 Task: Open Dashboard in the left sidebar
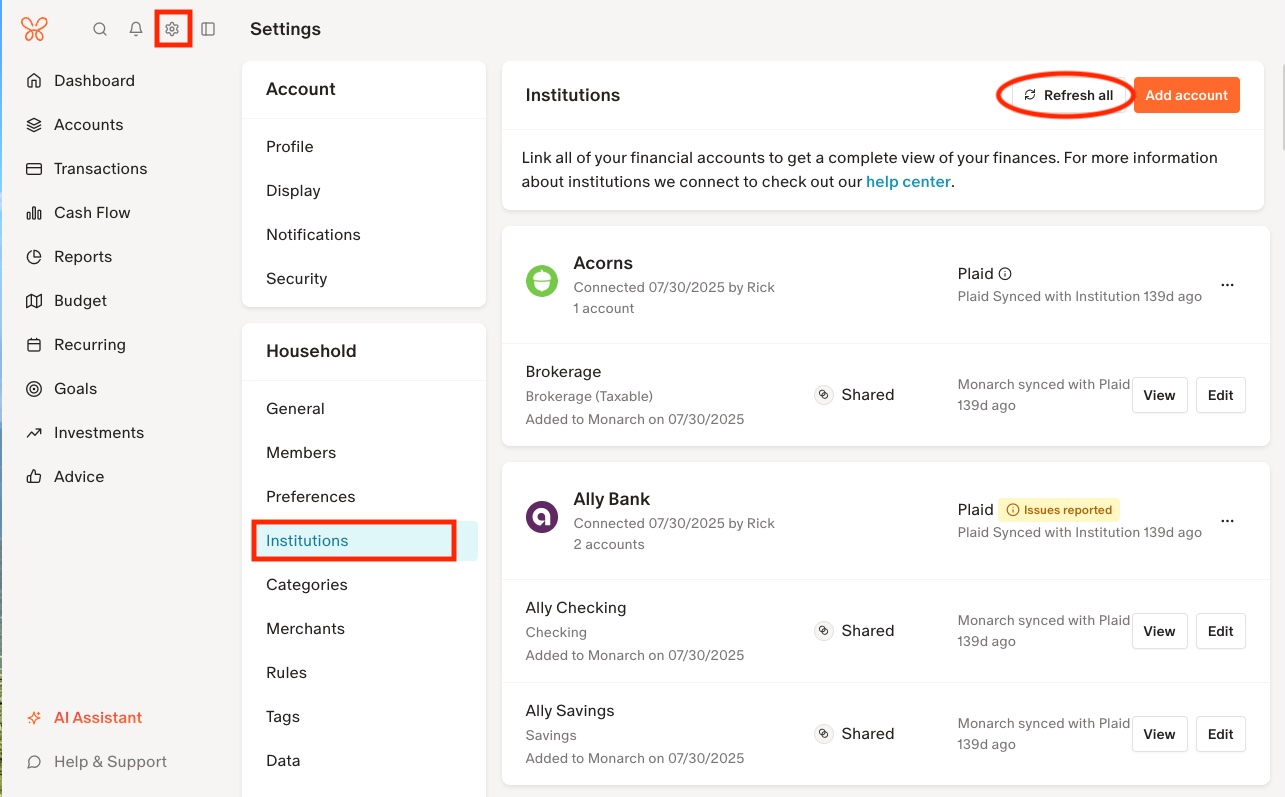tap(94, 81)
